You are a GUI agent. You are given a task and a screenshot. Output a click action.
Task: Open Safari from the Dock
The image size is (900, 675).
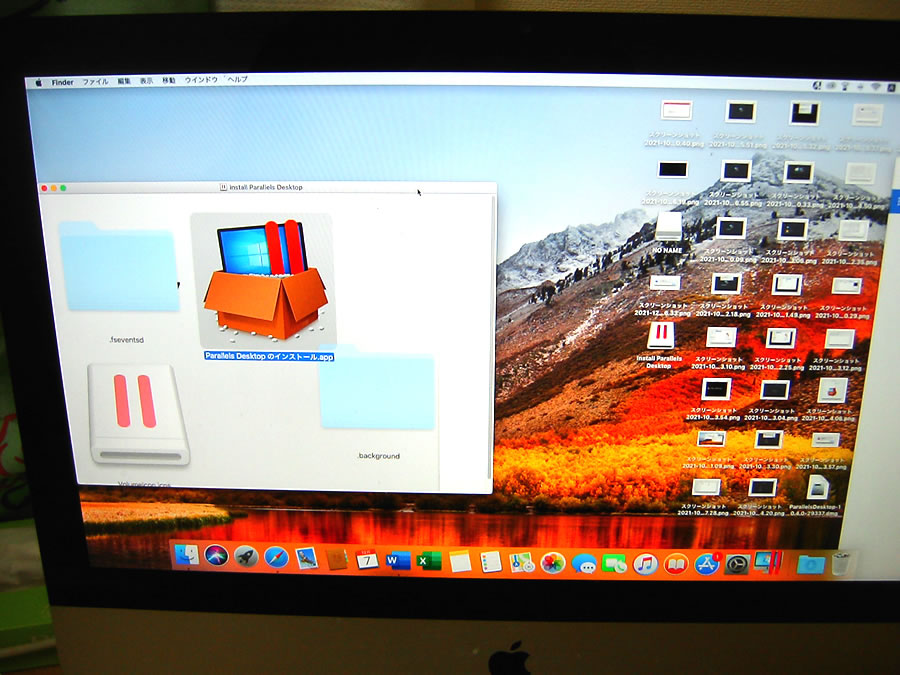pos(276,557)
